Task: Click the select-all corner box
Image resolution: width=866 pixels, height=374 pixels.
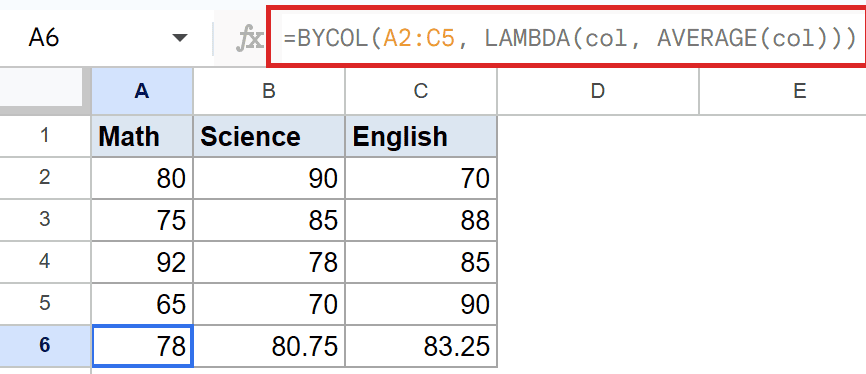Action: pyautogui.click(x=45, y=91)
